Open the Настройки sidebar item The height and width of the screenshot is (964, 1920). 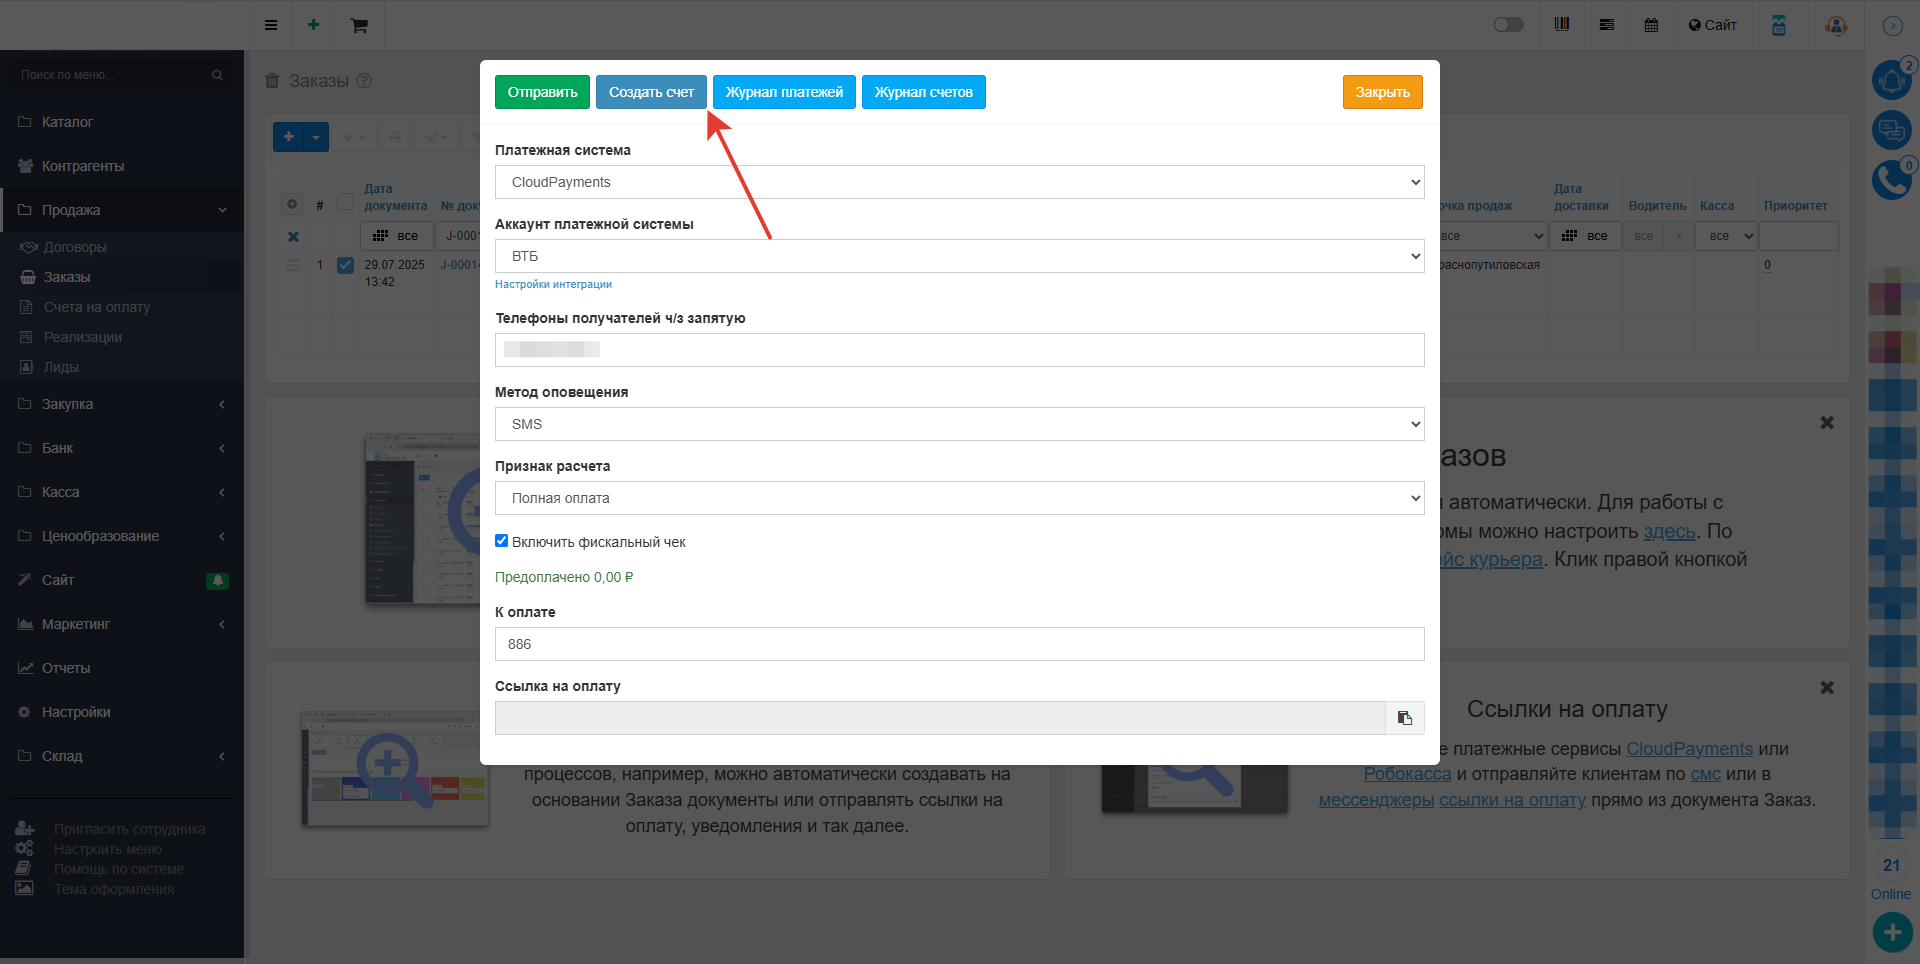point(122,712)
